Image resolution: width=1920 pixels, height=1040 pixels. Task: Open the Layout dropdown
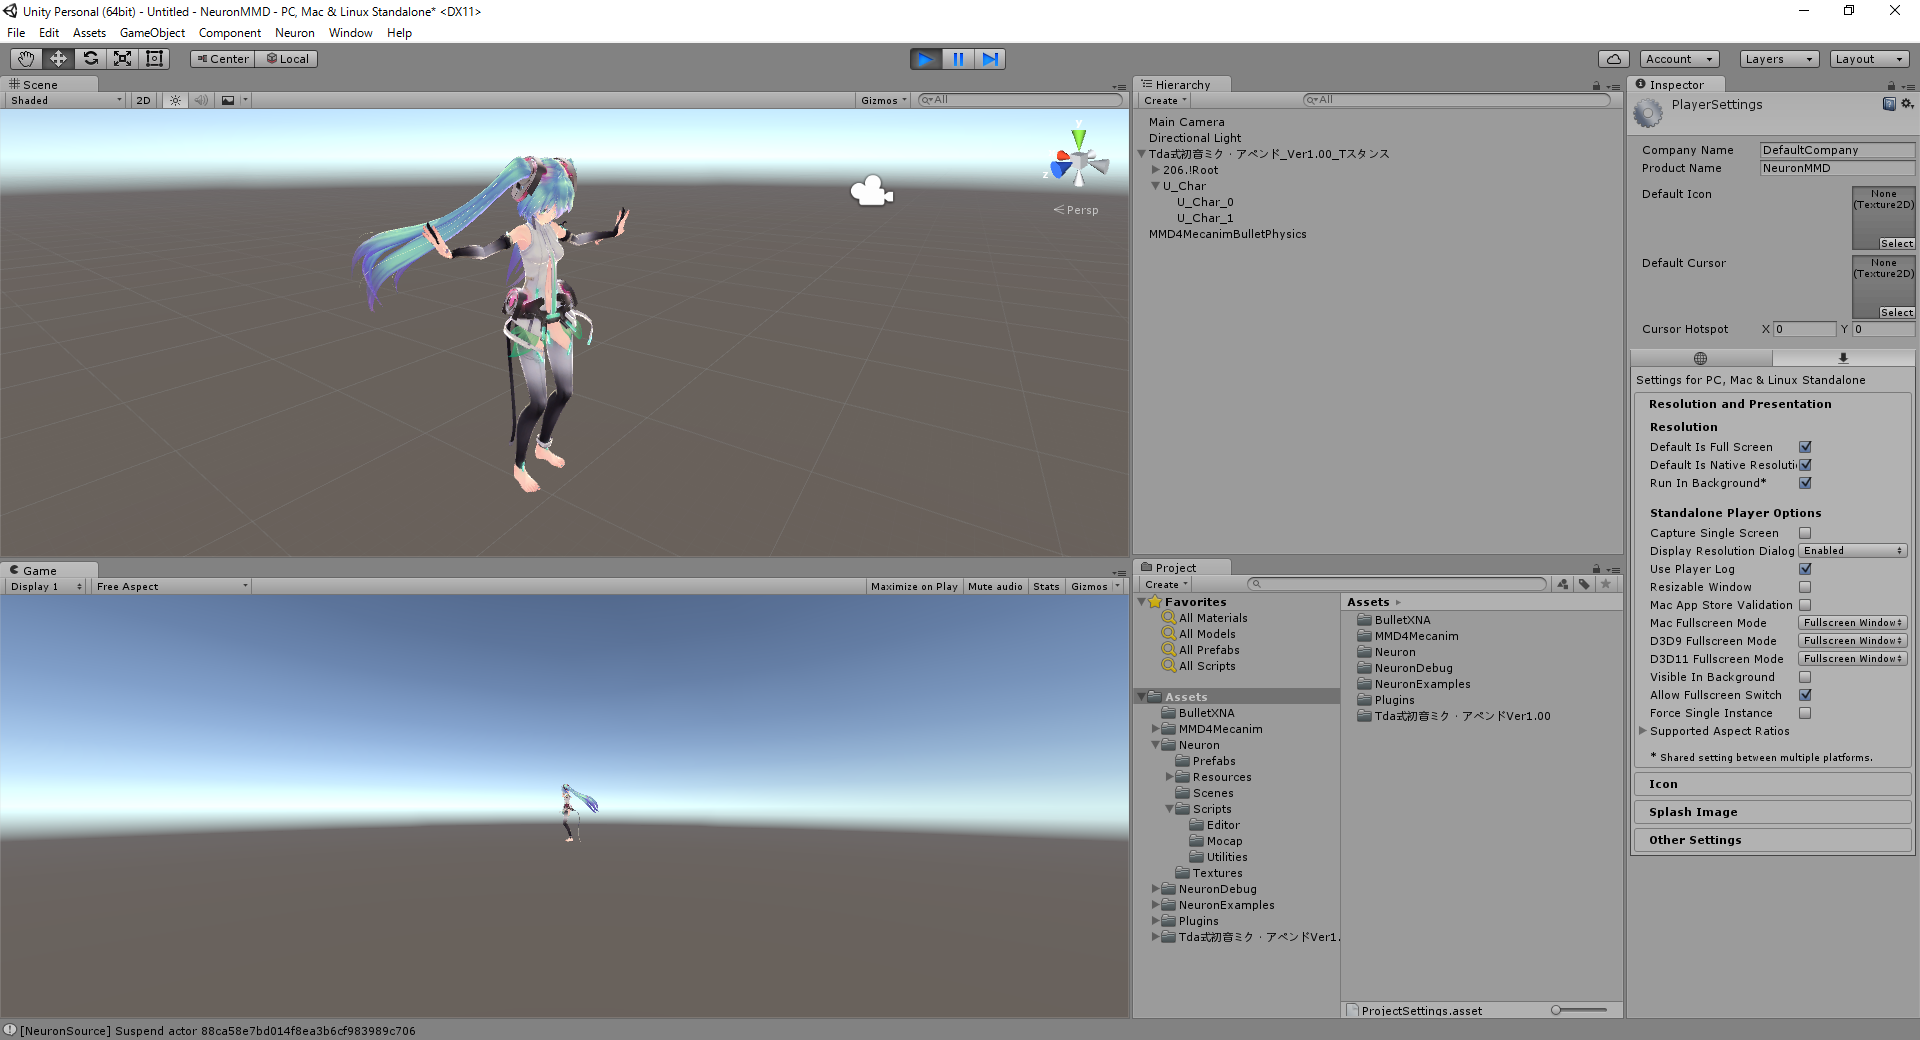(1869, 58)
